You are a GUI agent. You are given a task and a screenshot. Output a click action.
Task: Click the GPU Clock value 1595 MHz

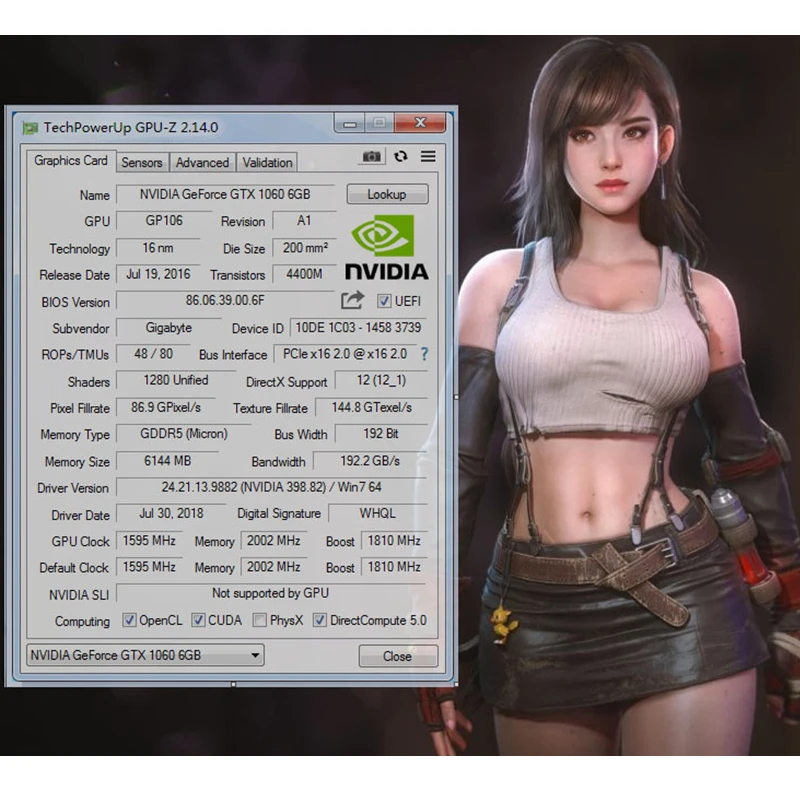(x=149, y=541)
